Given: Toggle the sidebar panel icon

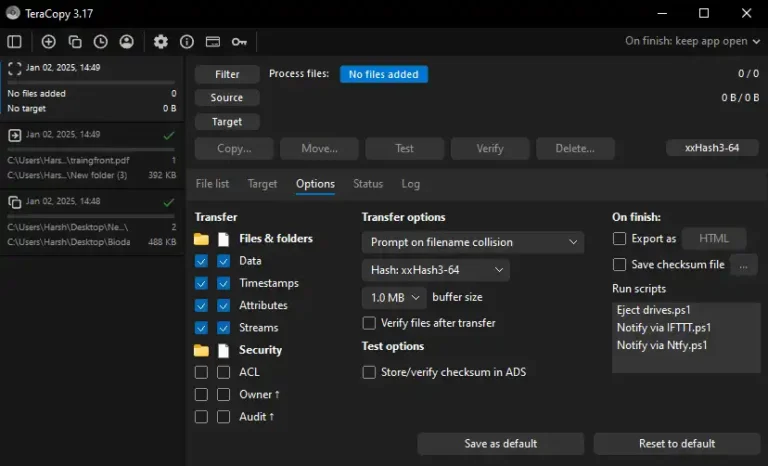Looking at the screenshot, I should (x=14, y=42).
